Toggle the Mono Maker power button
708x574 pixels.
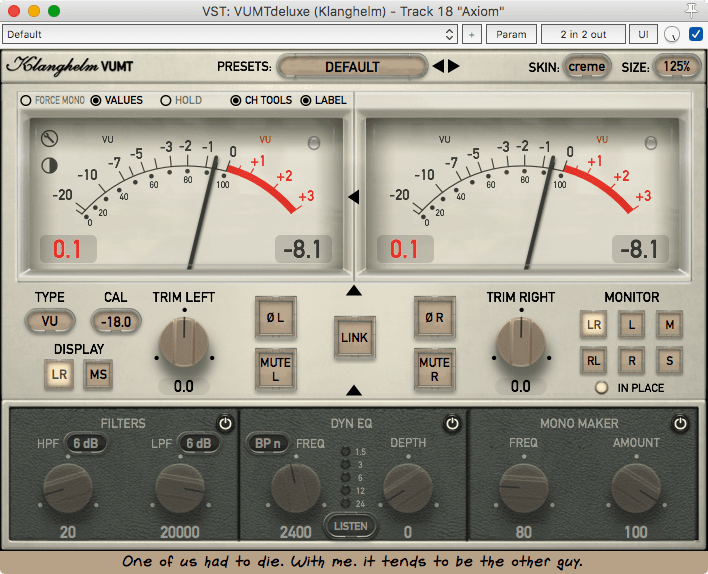pos(681,424)
